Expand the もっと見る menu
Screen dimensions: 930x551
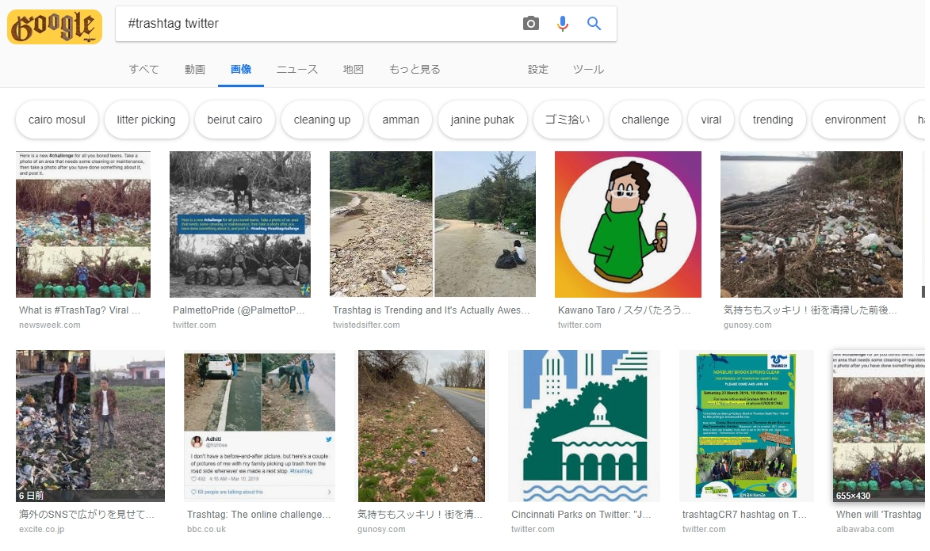pos(414,69)
